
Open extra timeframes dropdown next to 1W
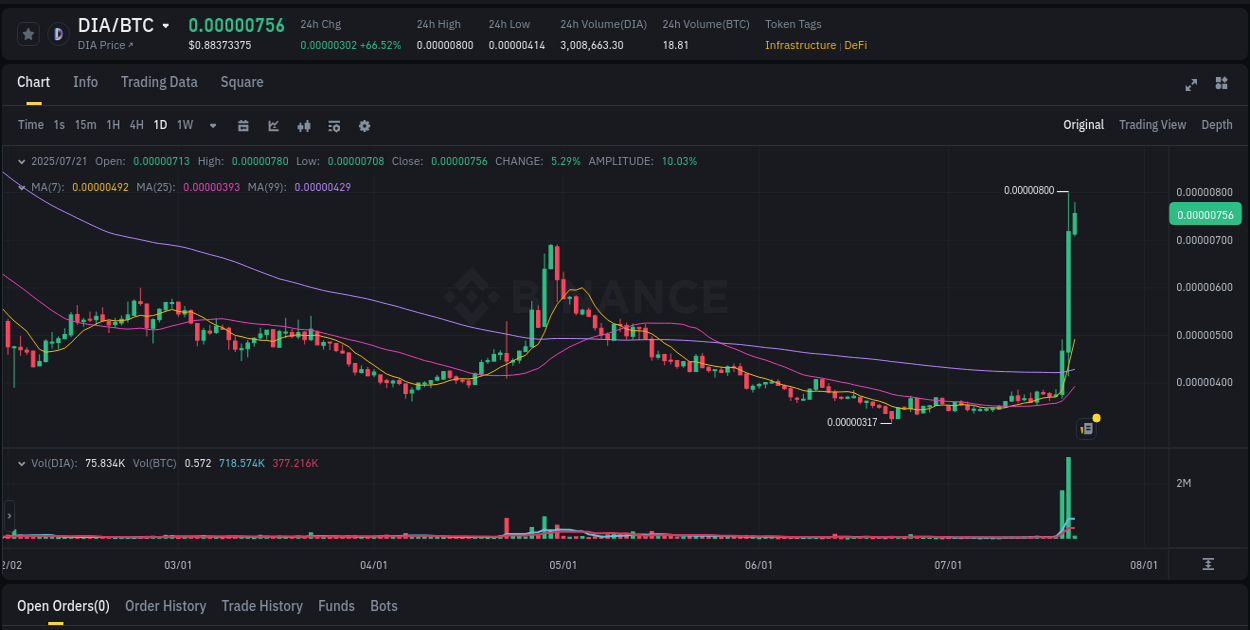212,126
